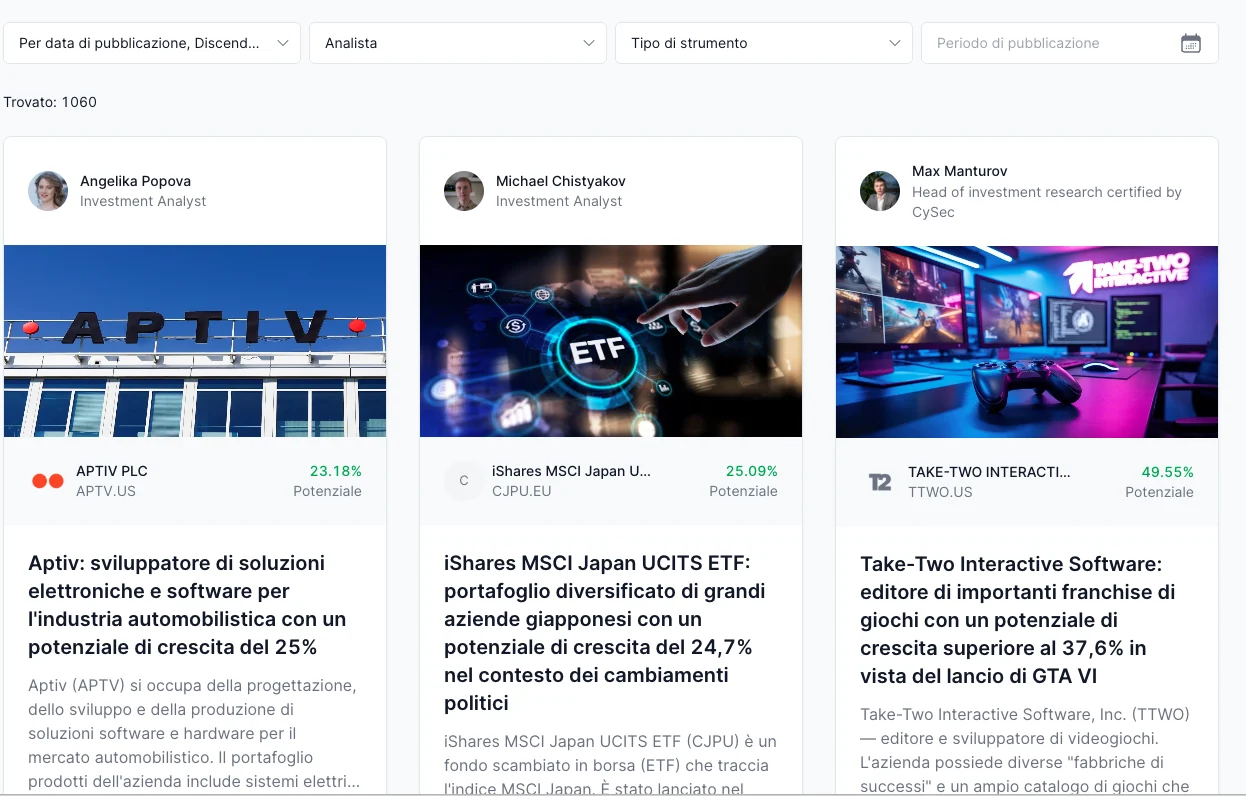The height and width of the screenshot is (796, 1246).
Task: Open Michael Chistyakov's profile avatar
Action: tap(464, 191)
